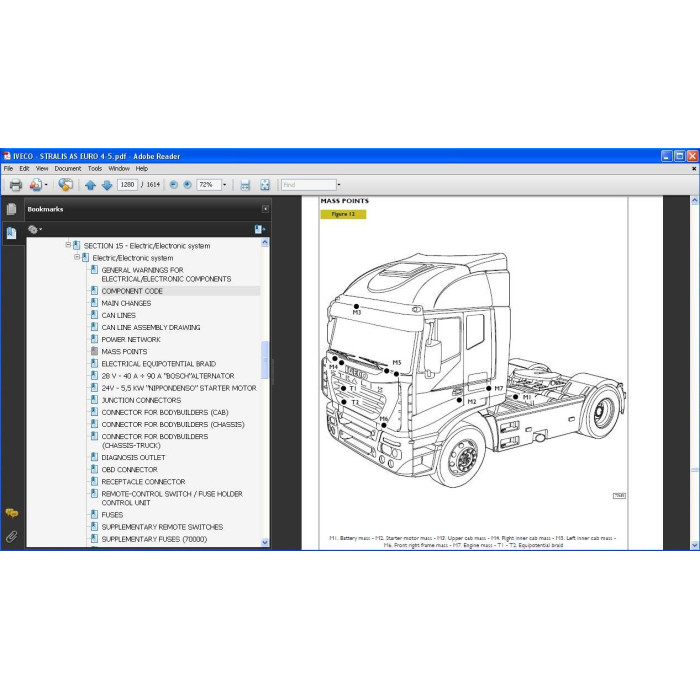This screenshot has width=700, height=700.
Task: Click into the Find search box
Action: tap(308, 185)
